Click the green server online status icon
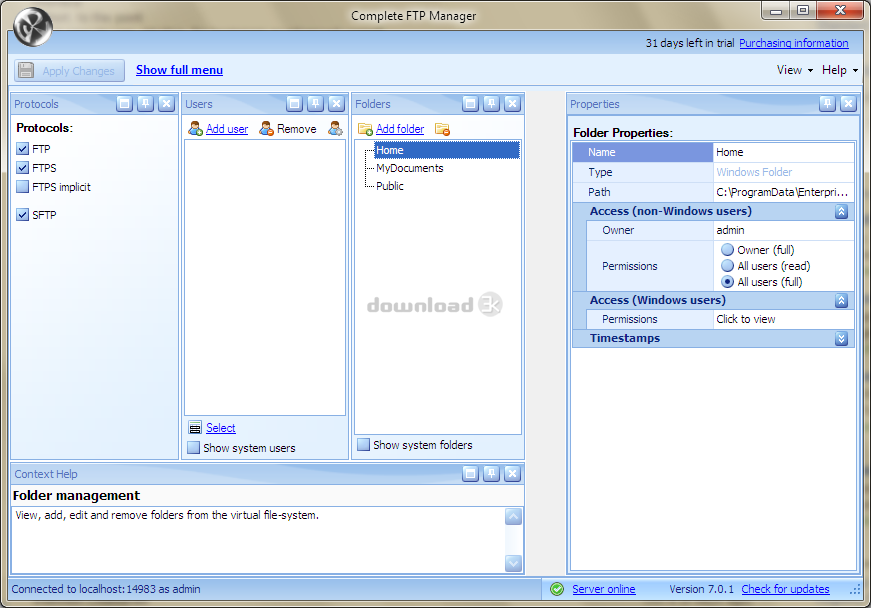This screenshot has height=608, width=871. 557,589
